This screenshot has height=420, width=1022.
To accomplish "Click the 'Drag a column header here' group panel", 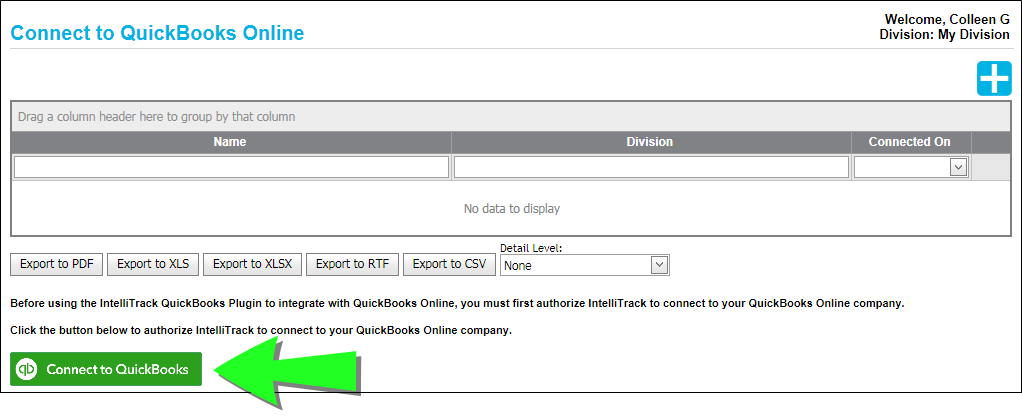I will pyautogui.click(x=511, y=117).
